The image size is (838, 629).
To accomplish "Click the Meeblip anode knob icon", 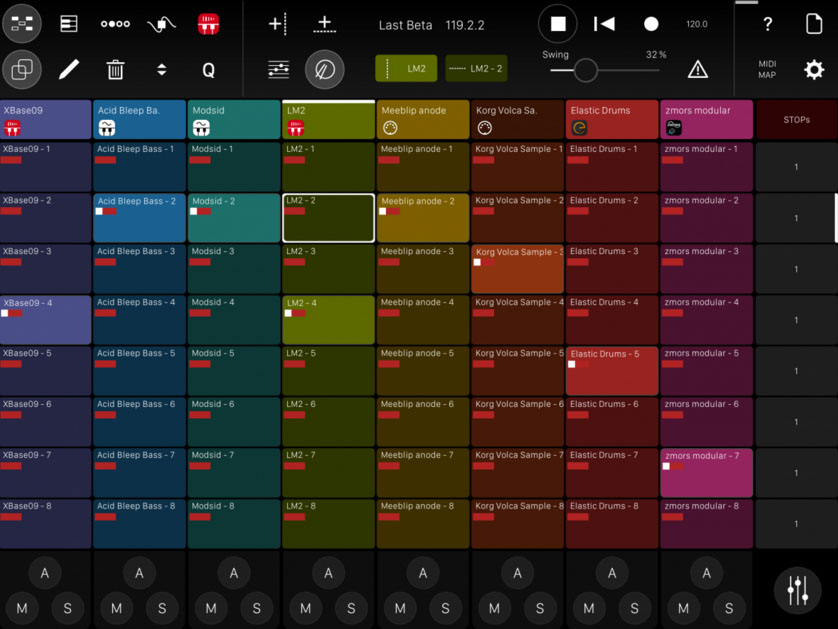I will tap(390, 128).
